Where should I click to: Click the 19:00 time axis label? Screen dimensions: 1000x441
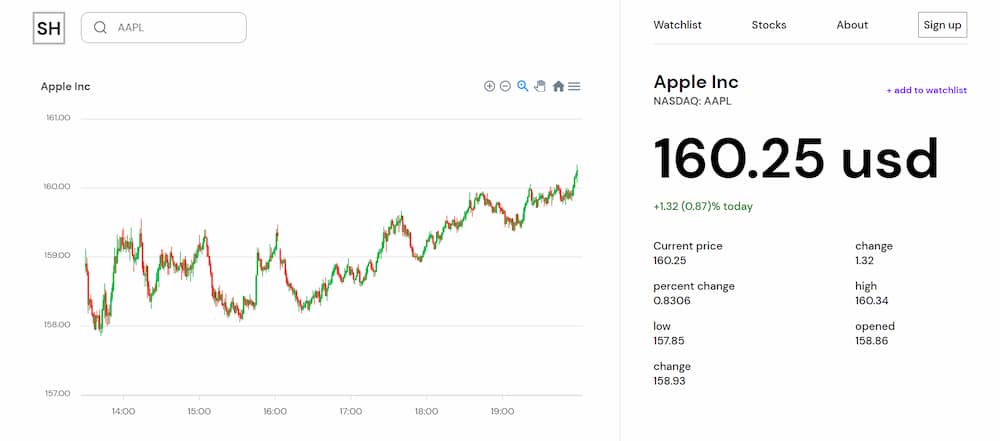pyautogui.click(x=502, y=412)
